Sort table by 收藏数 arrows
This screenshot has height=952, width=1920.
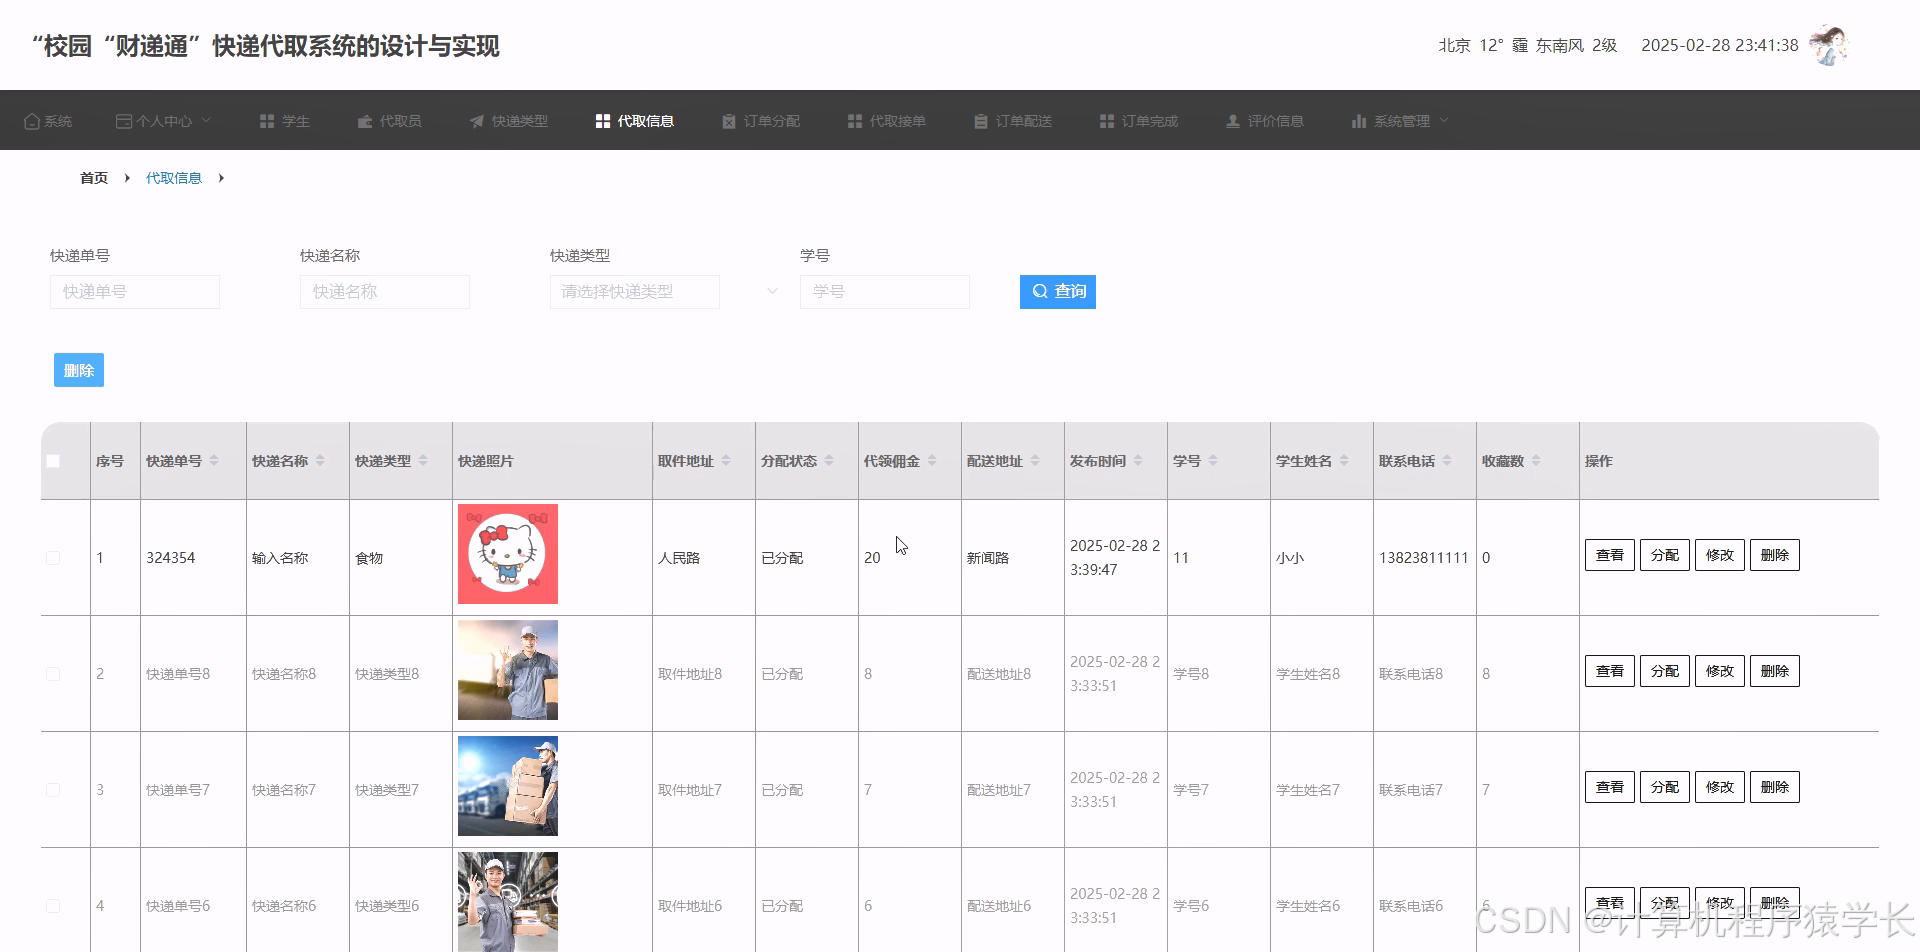[x=1536, y=461]
